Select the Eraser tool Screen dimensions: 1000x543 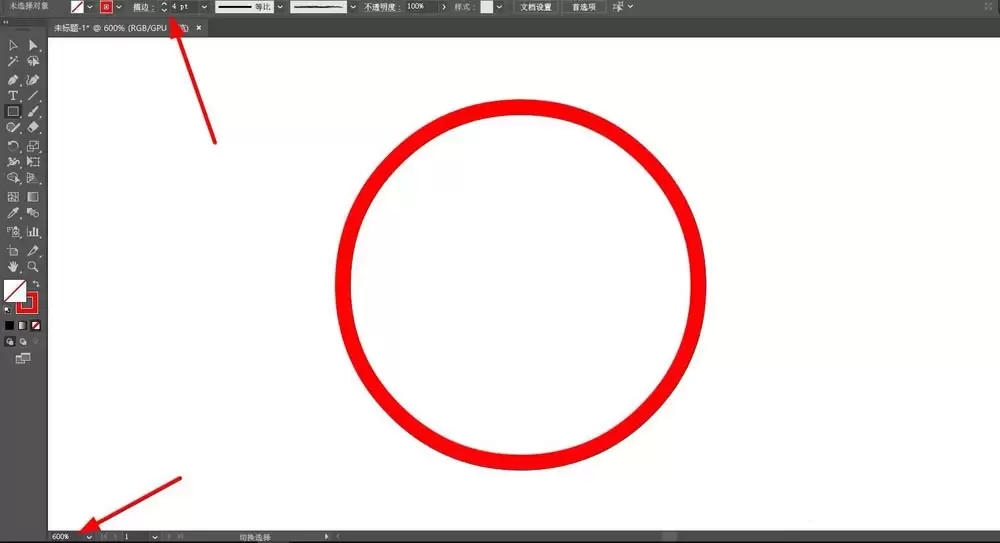click(33, 128)
